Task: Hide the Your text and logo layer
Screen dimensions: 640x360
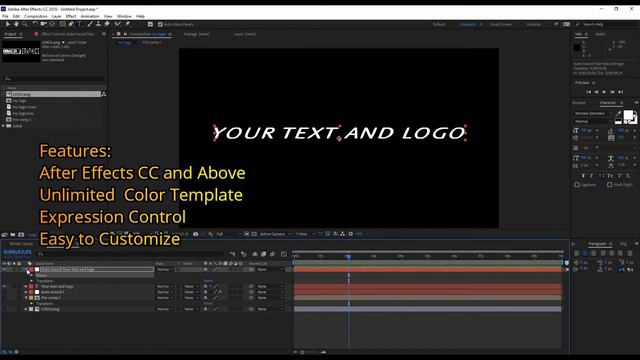Action: [x=4, y=287]
